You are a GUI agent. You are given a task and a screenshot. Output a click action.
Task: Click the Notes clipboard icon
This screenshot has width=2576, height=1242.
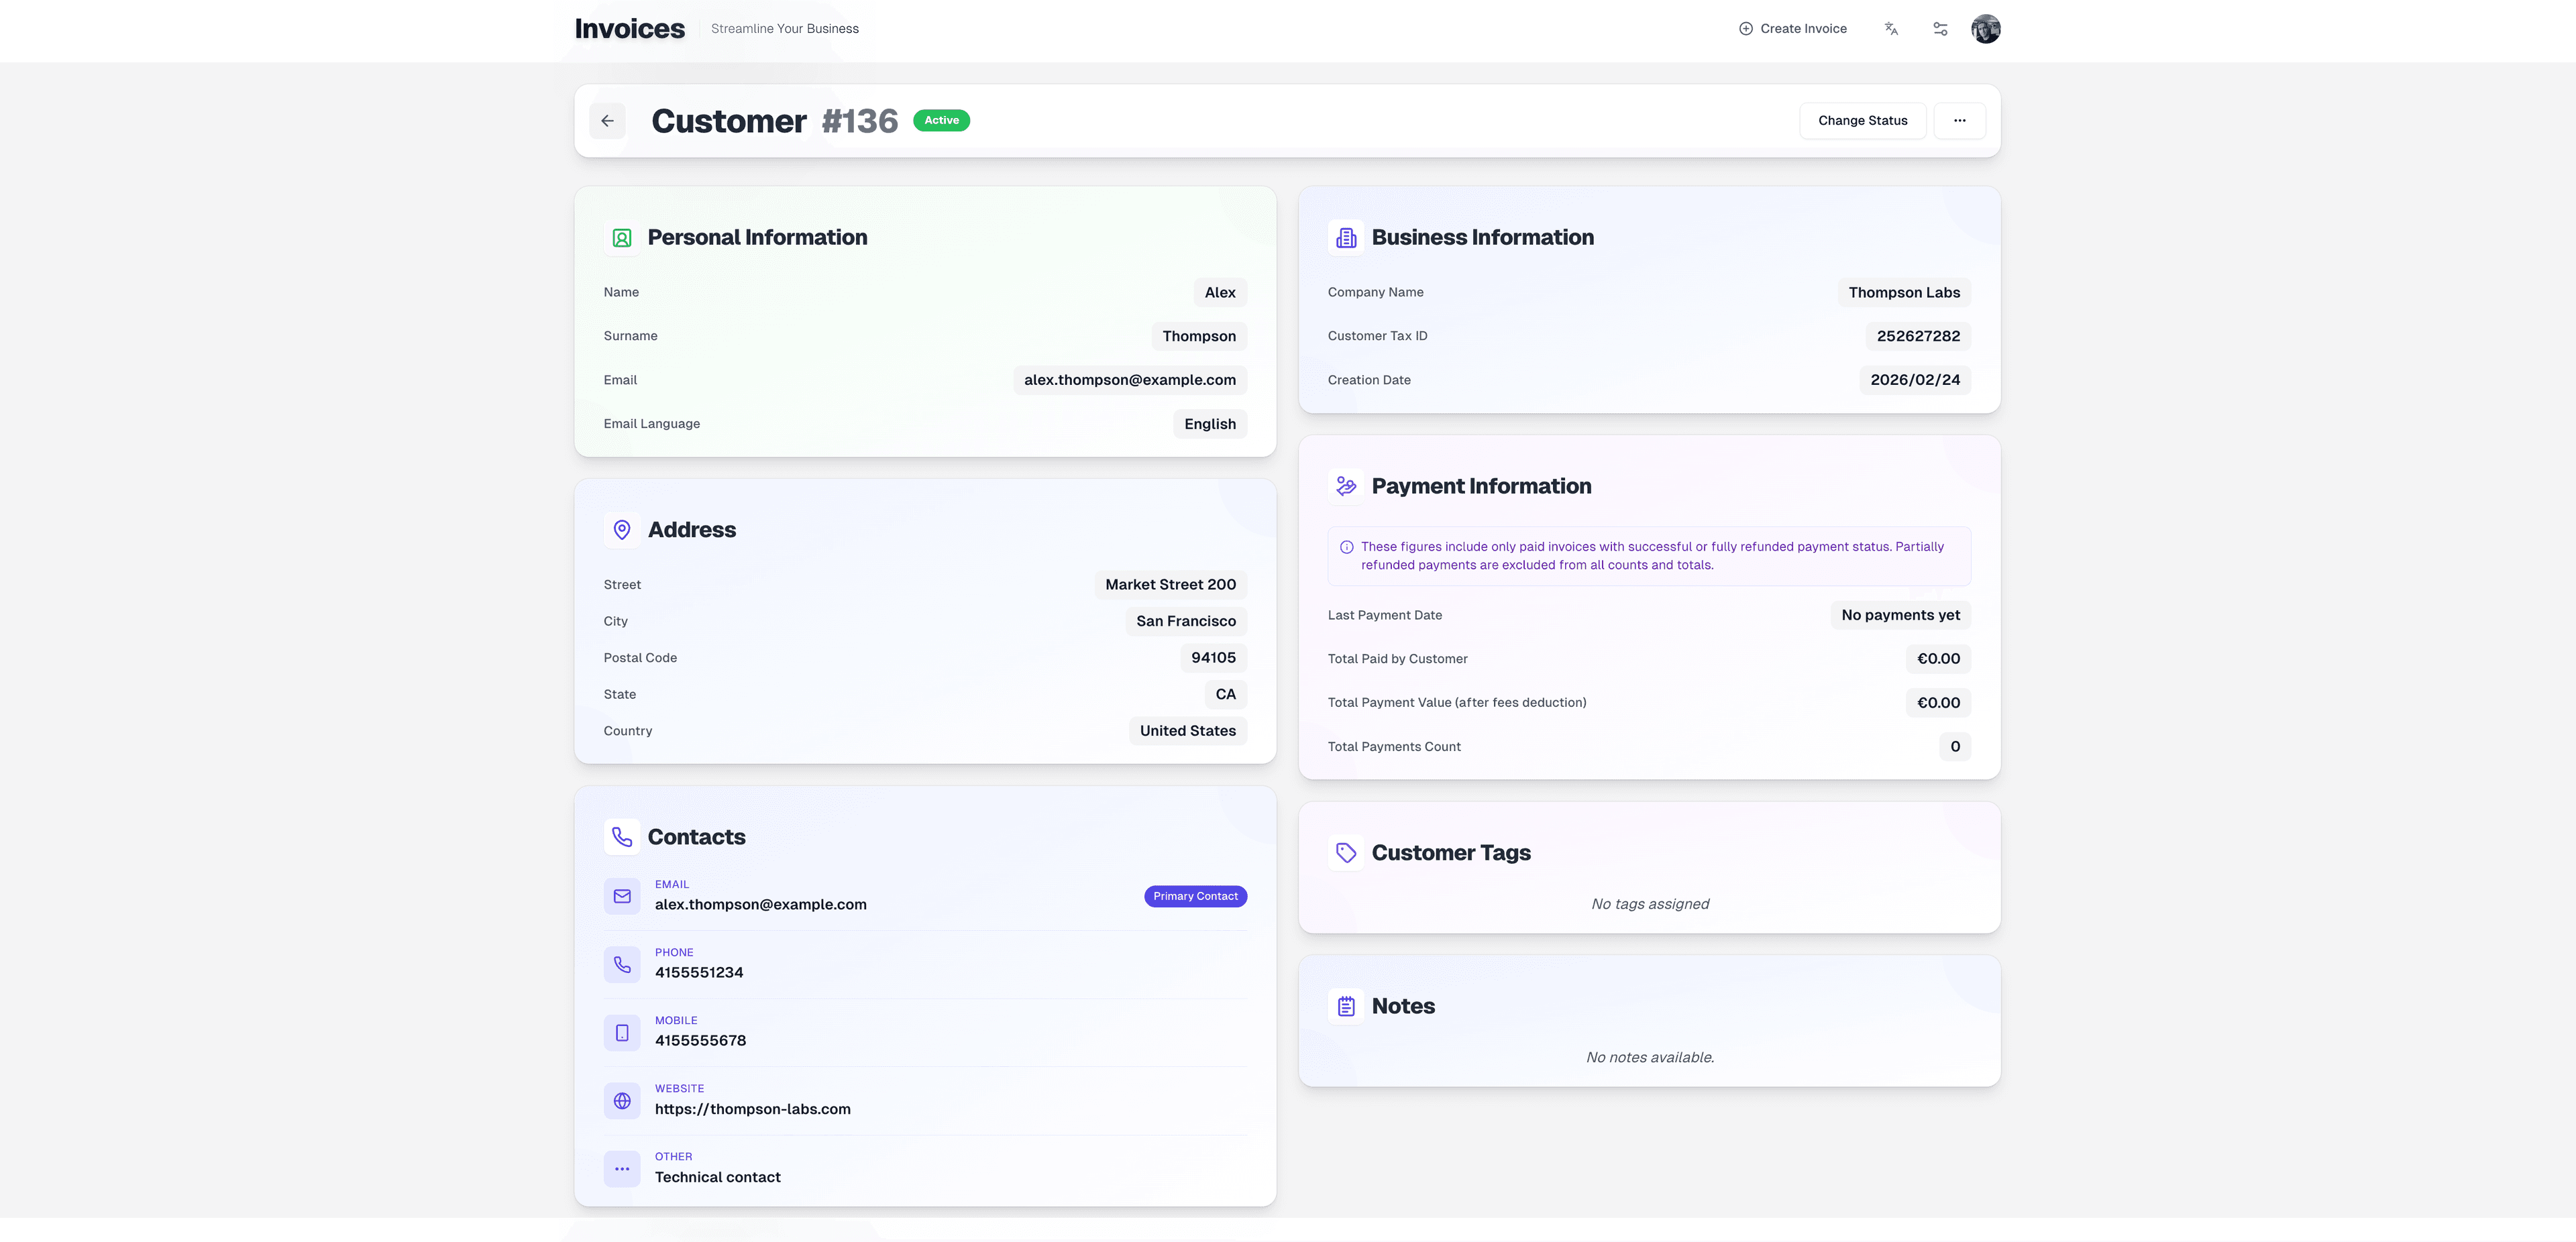pyautogui.click(x=1345, y=1006)
